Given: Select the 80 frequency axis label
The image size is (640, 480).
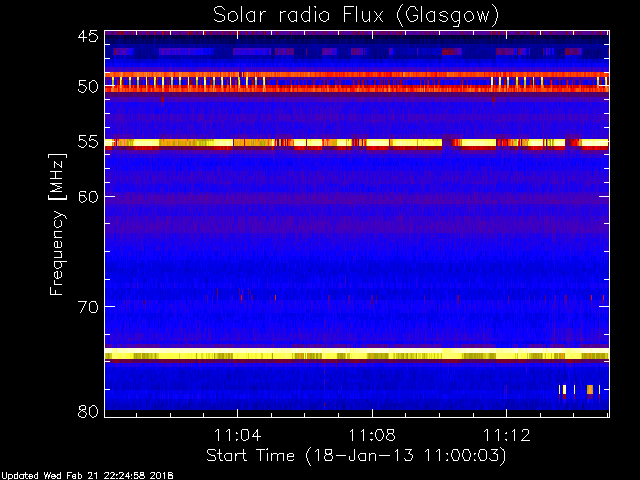Looking at the screenshot, I should (88, 411).
